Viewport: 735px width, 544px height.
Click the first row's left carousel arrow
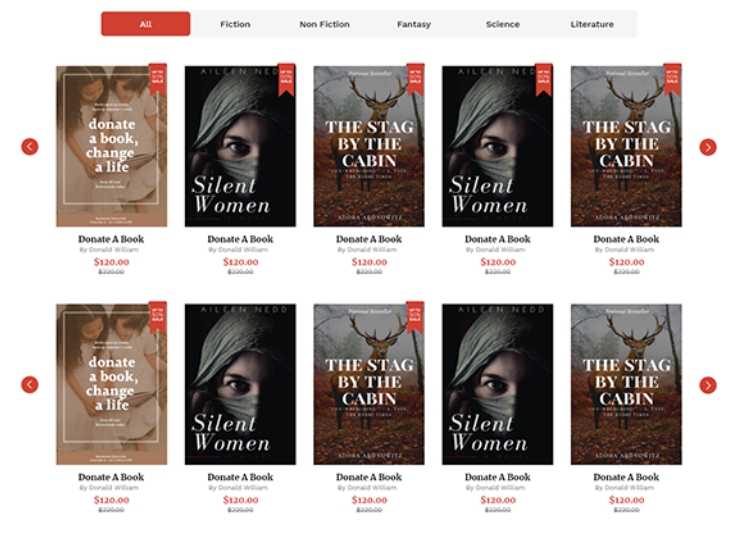pyautogui.click(x=30, y=147)
